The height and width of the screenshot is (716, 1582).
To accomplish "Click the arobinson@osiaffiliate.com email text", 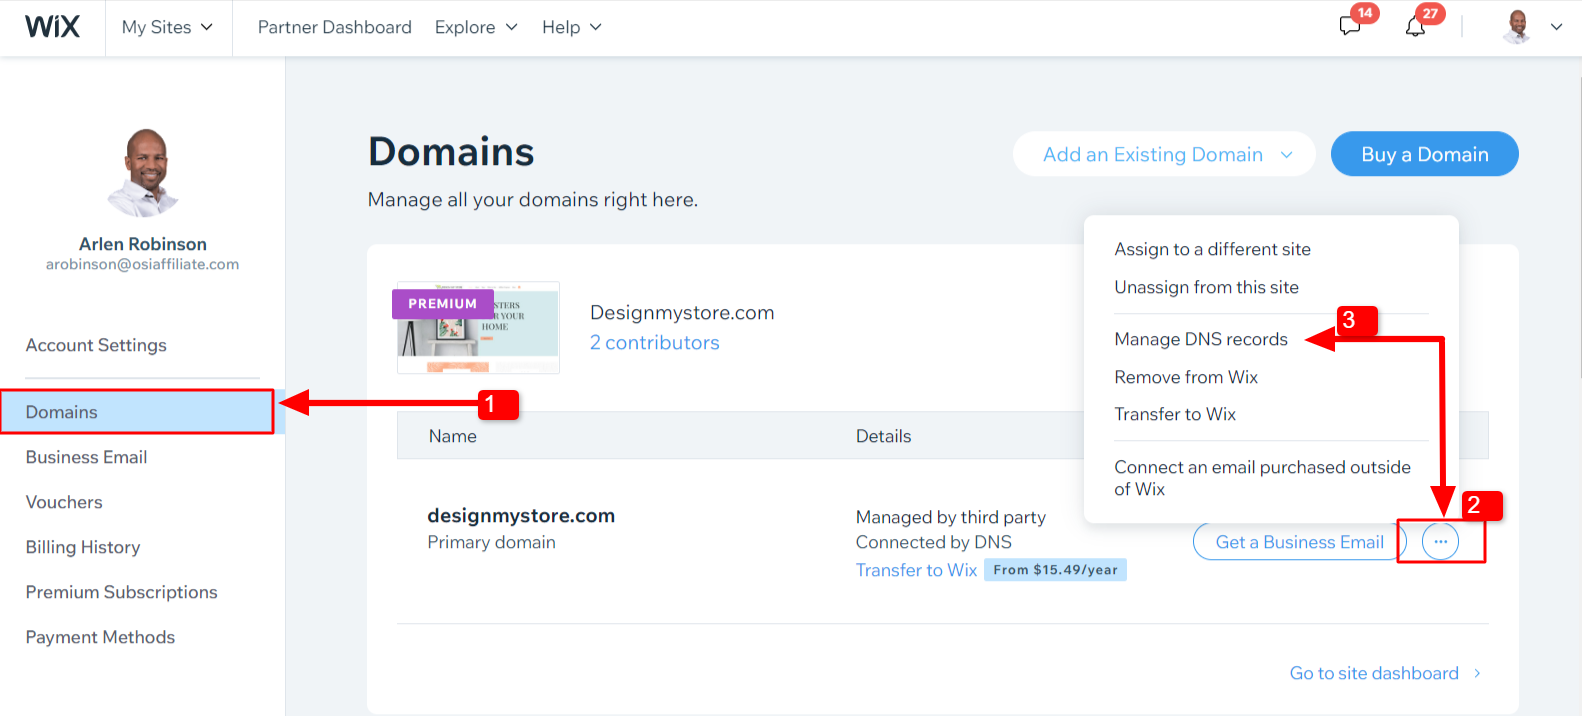I will [142, 264].
